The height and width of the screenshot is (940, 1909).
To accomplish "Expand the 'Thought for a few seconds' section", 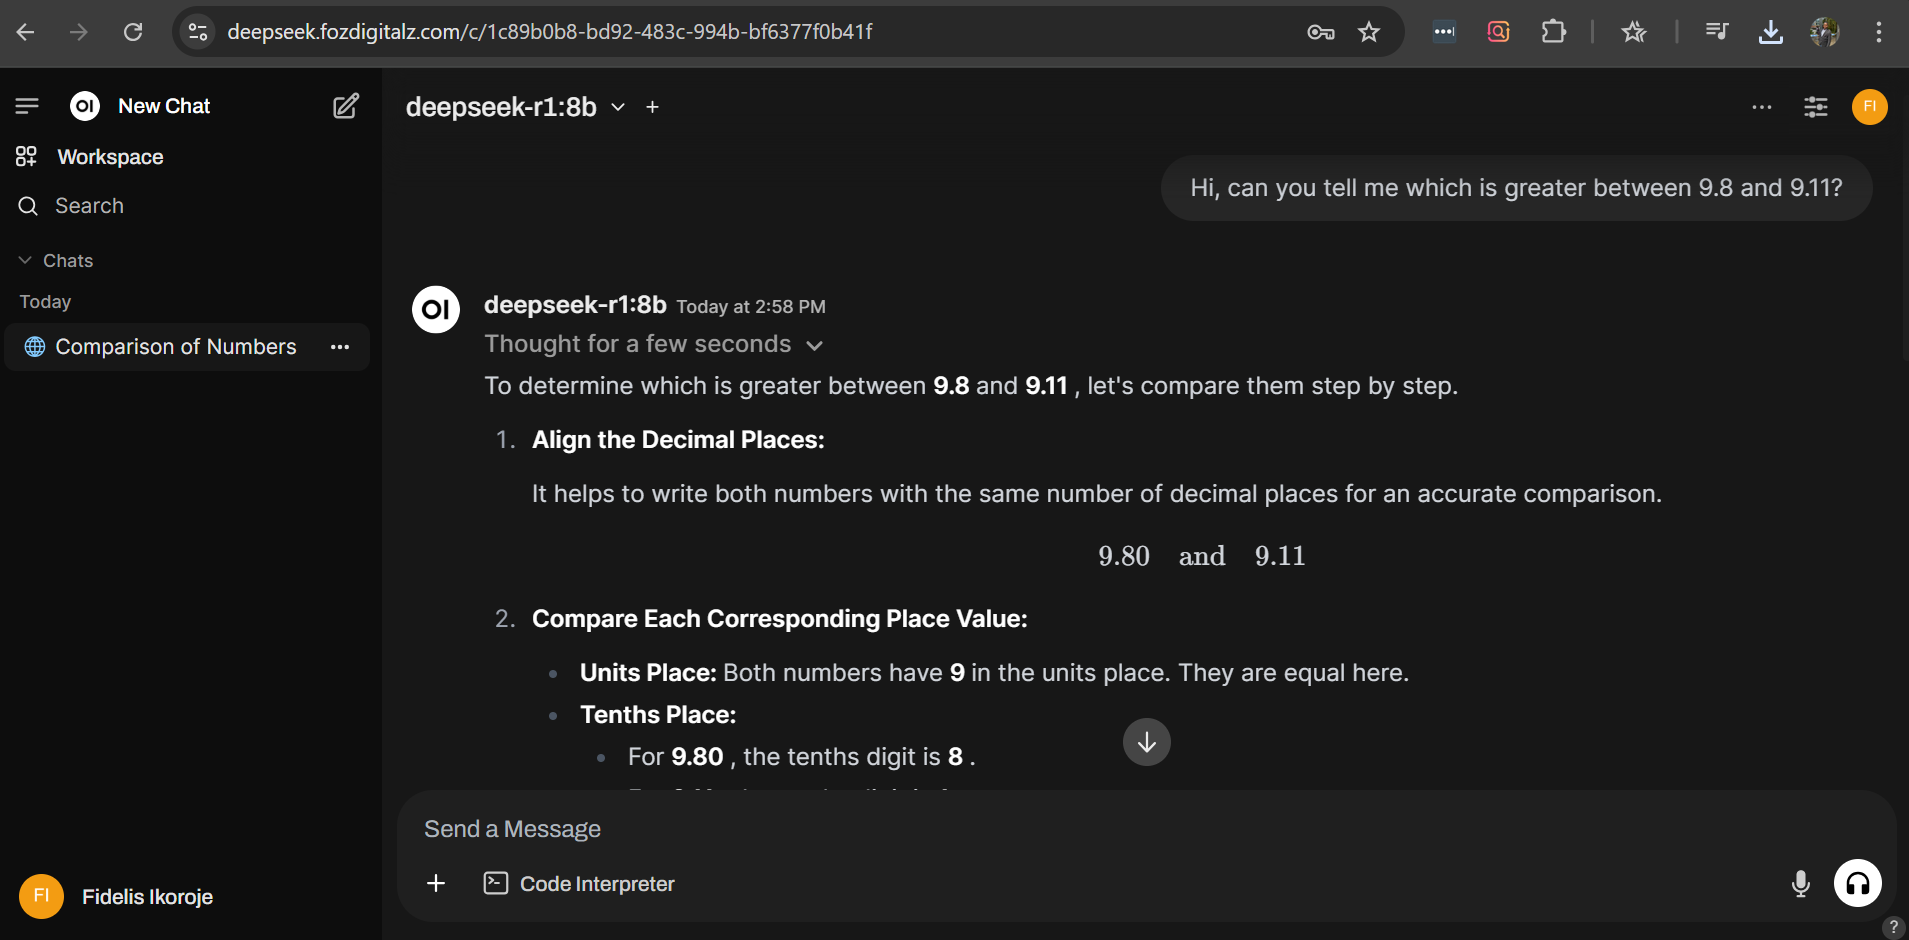I will coord(654,344).
